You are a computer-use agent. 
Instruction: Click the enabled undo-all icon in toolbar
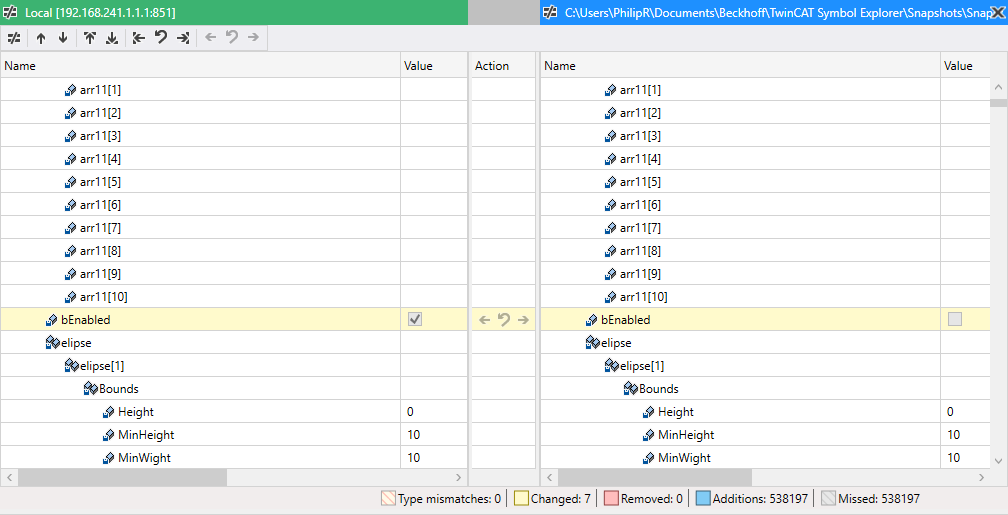[x=161, y=38]
